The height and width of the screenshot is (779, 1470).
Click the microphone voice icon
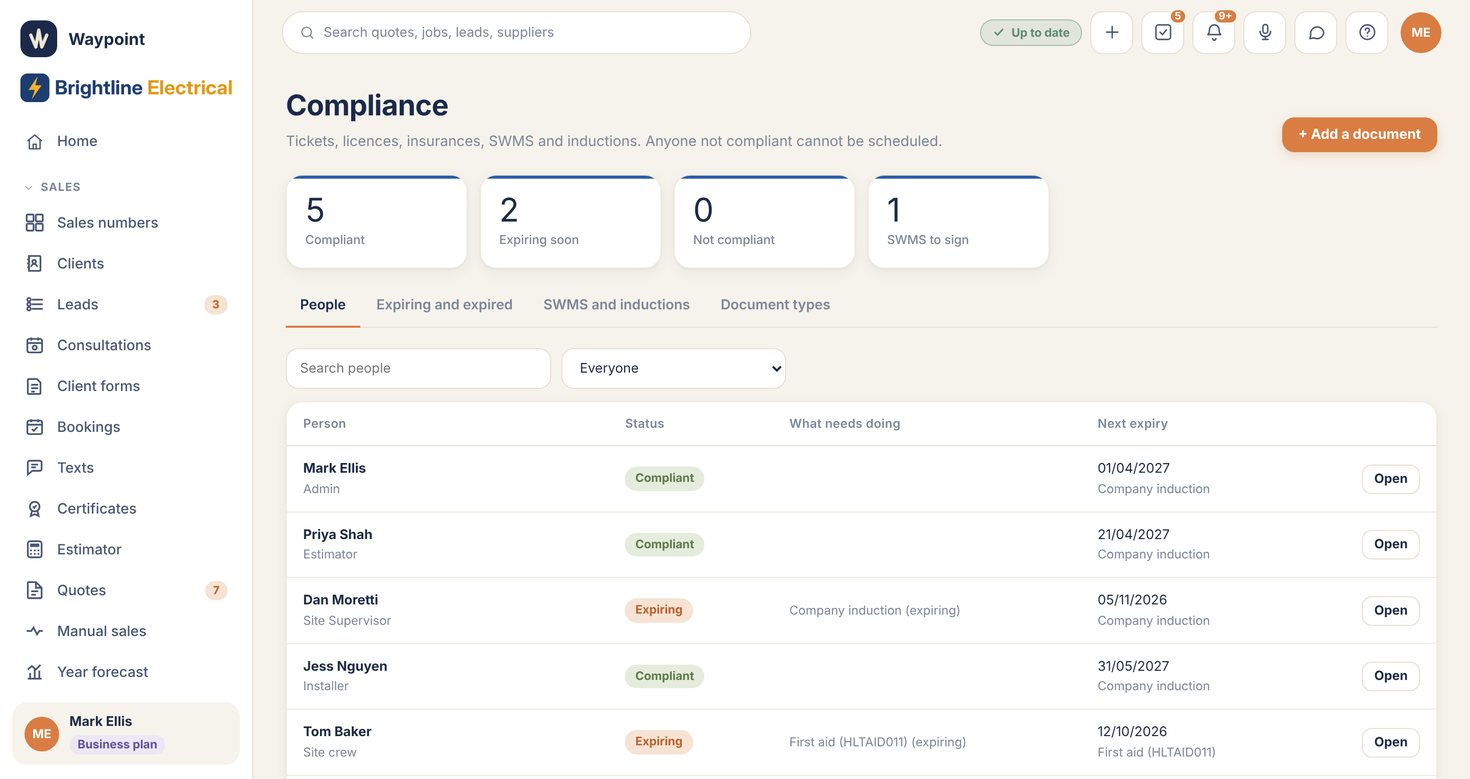tap(1265, 33)
